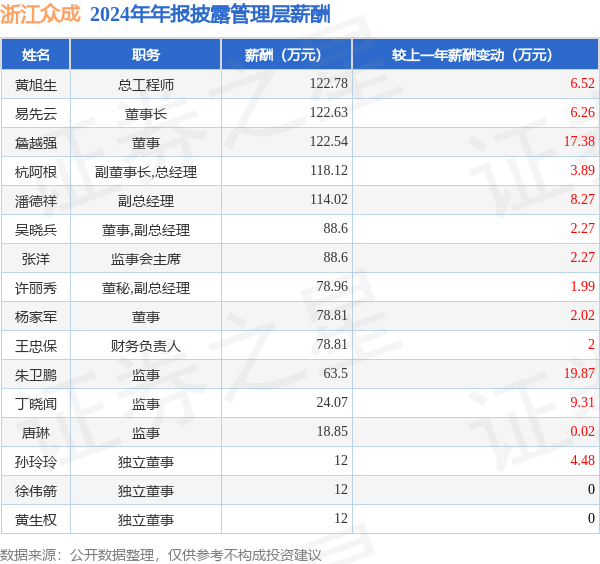Click the name 徐伟箭

[x=36, y=492]
